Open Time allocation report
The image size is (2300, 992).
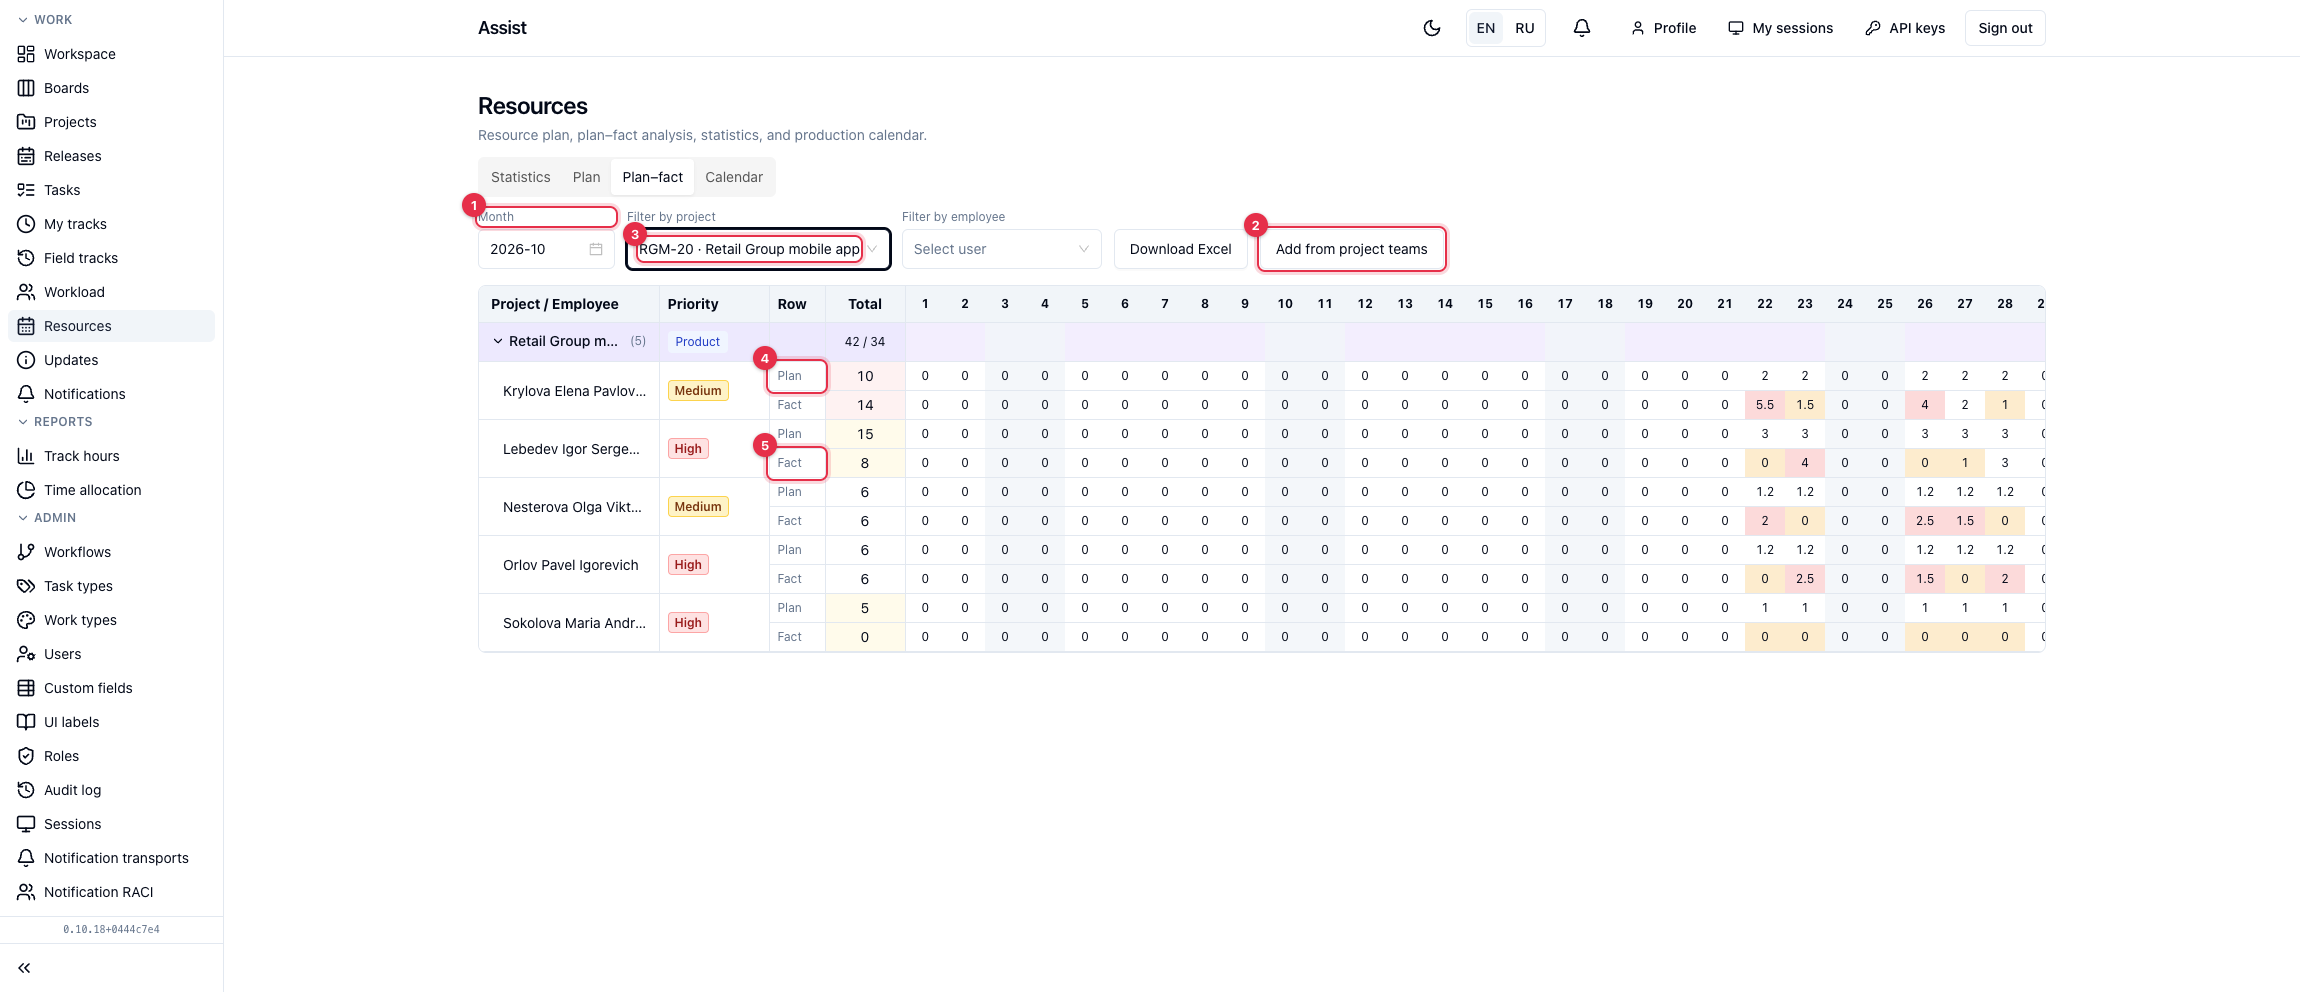92,490
